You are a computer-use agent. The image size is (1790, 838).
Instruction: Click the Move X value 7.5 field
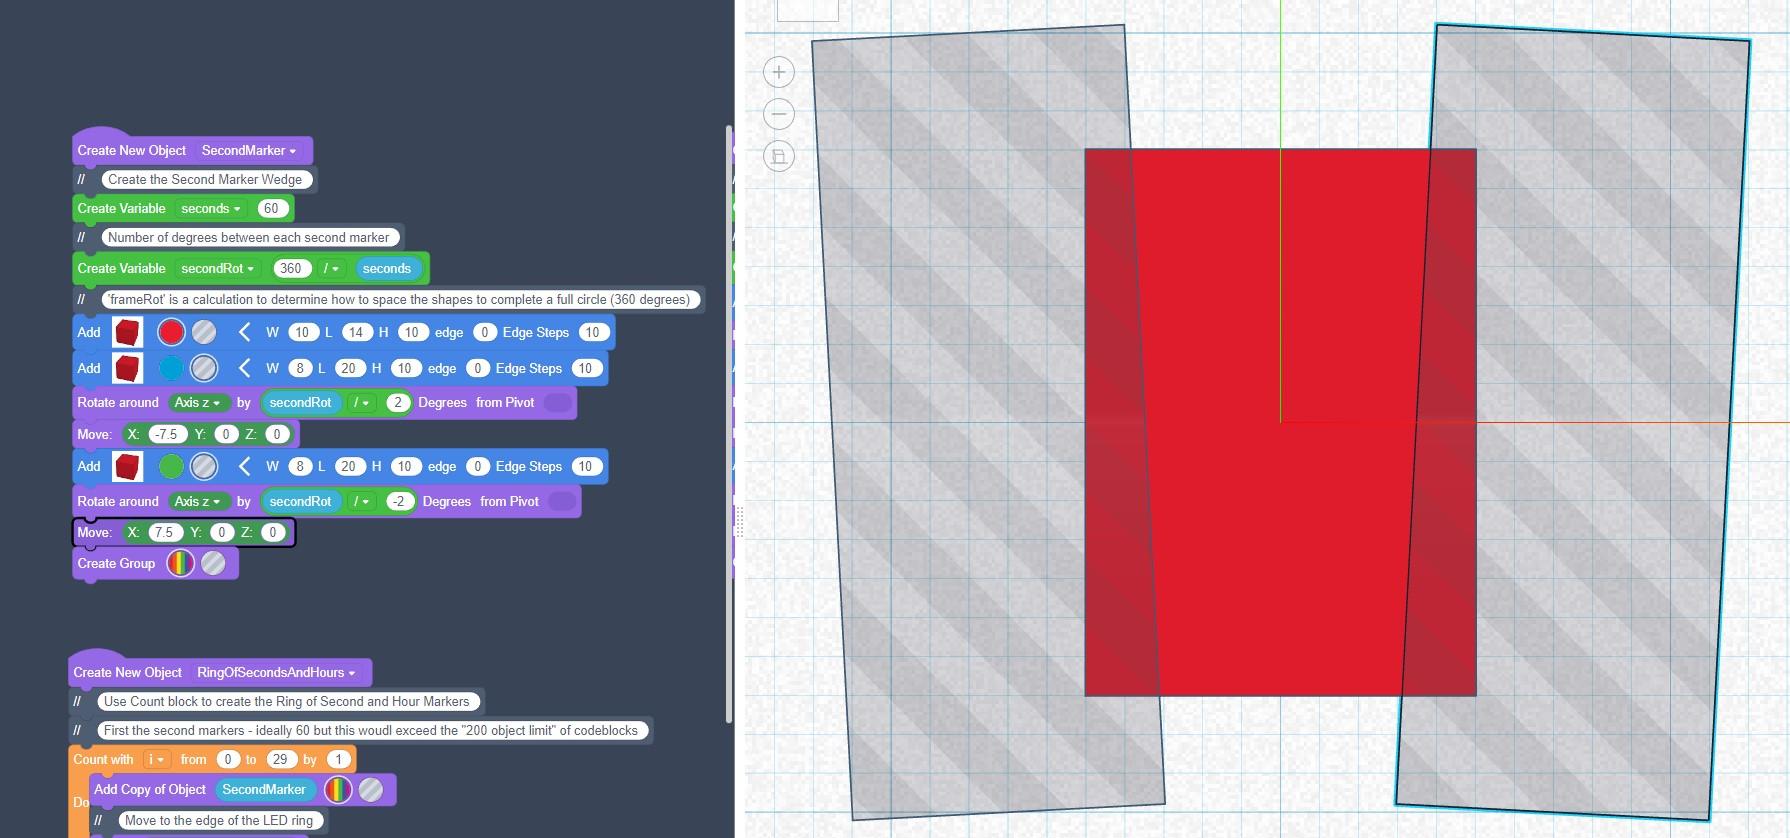pos(164,532)
